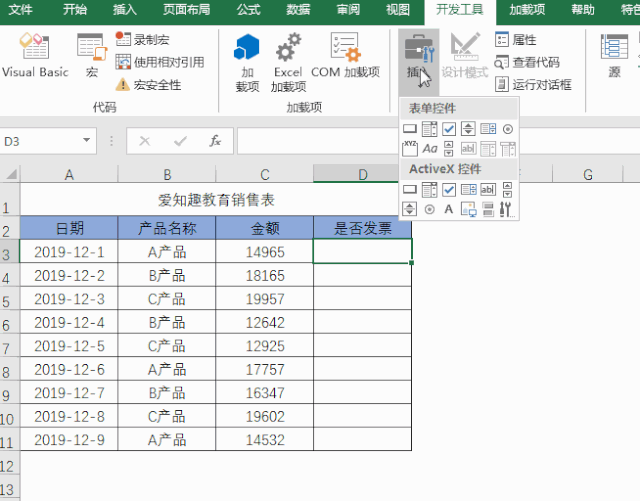
Task: Select empty 是否发票 cell in row 6
Action: (362, 322)
